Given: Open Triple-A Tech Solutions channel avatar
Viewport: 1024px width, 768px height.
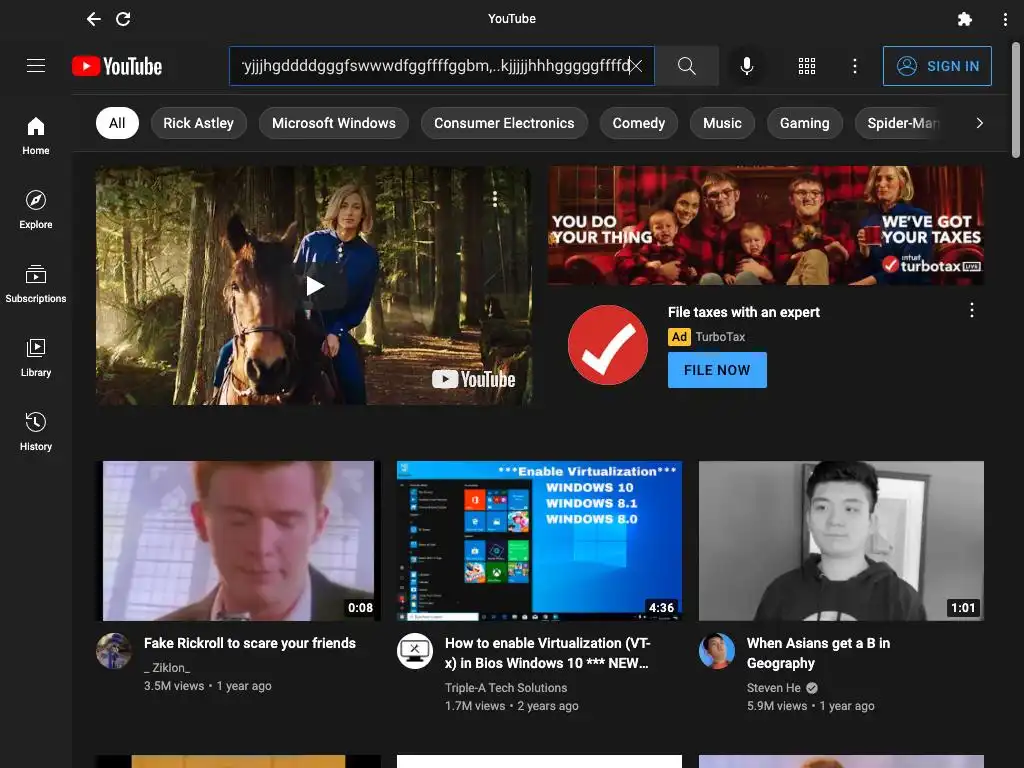Looking at the screenshot, I should [x=415, y=651].
